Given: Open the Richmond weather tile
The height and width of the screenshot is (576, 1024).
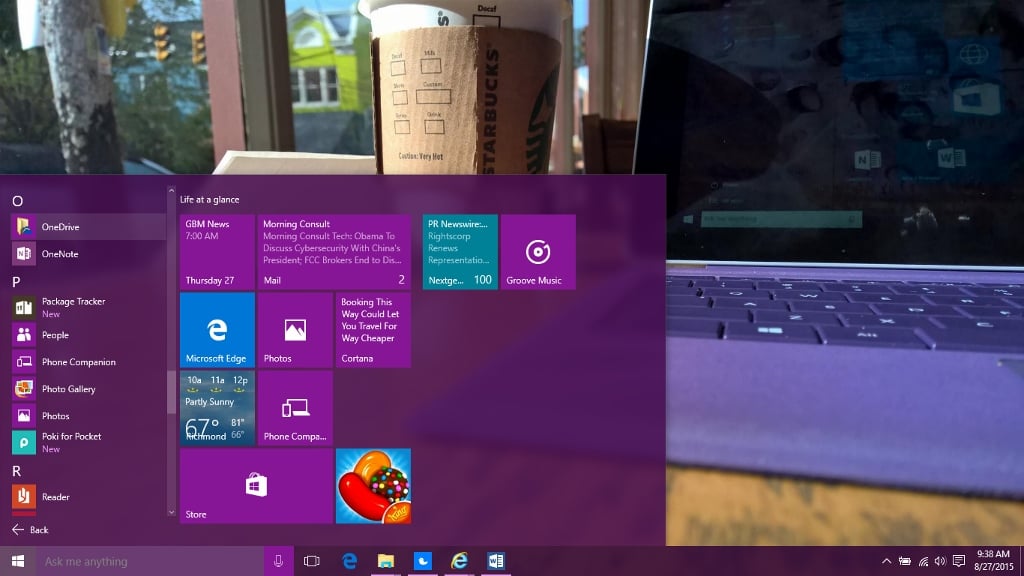Looking at the screenshot, I should tap(217, 408).
